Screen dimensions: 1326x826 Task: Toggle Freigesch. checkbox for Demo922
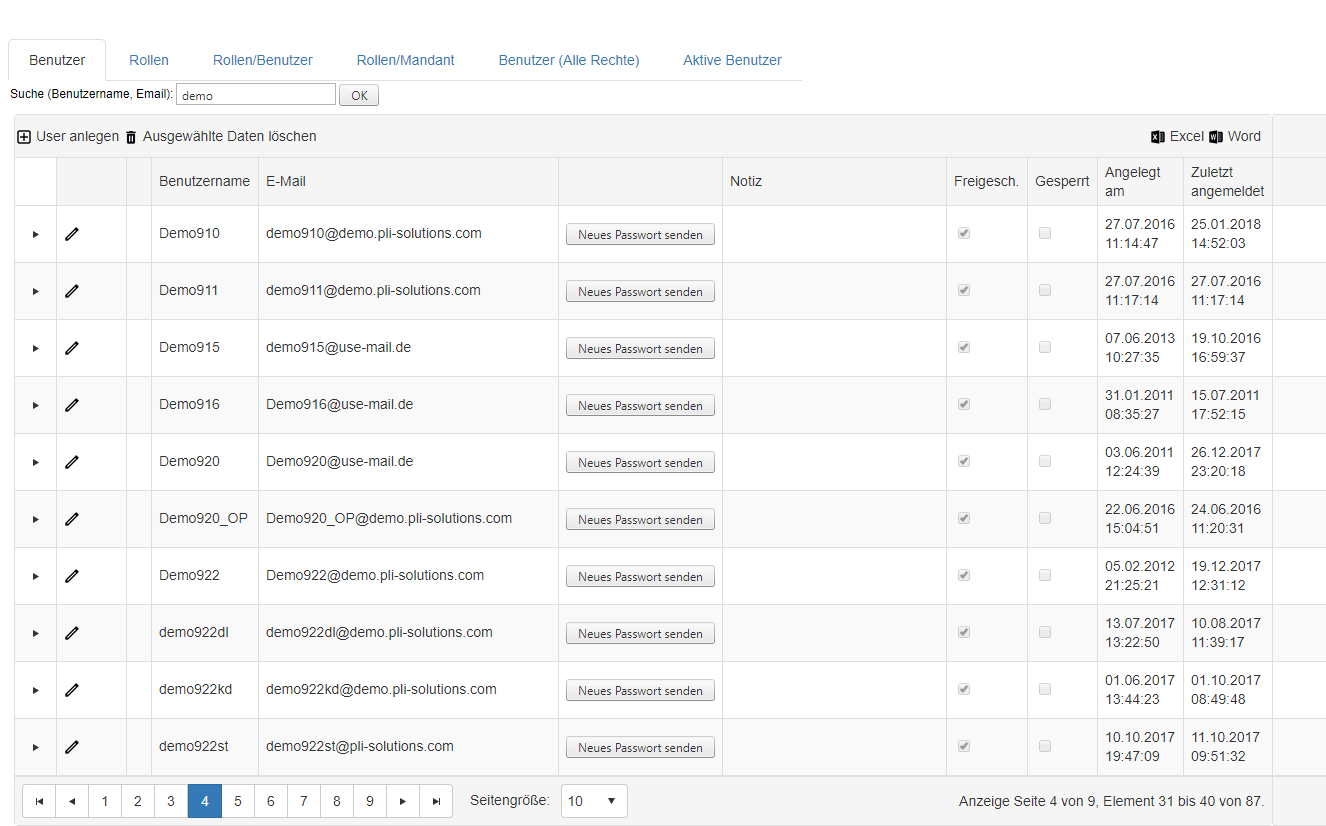(x=964, y=575)
